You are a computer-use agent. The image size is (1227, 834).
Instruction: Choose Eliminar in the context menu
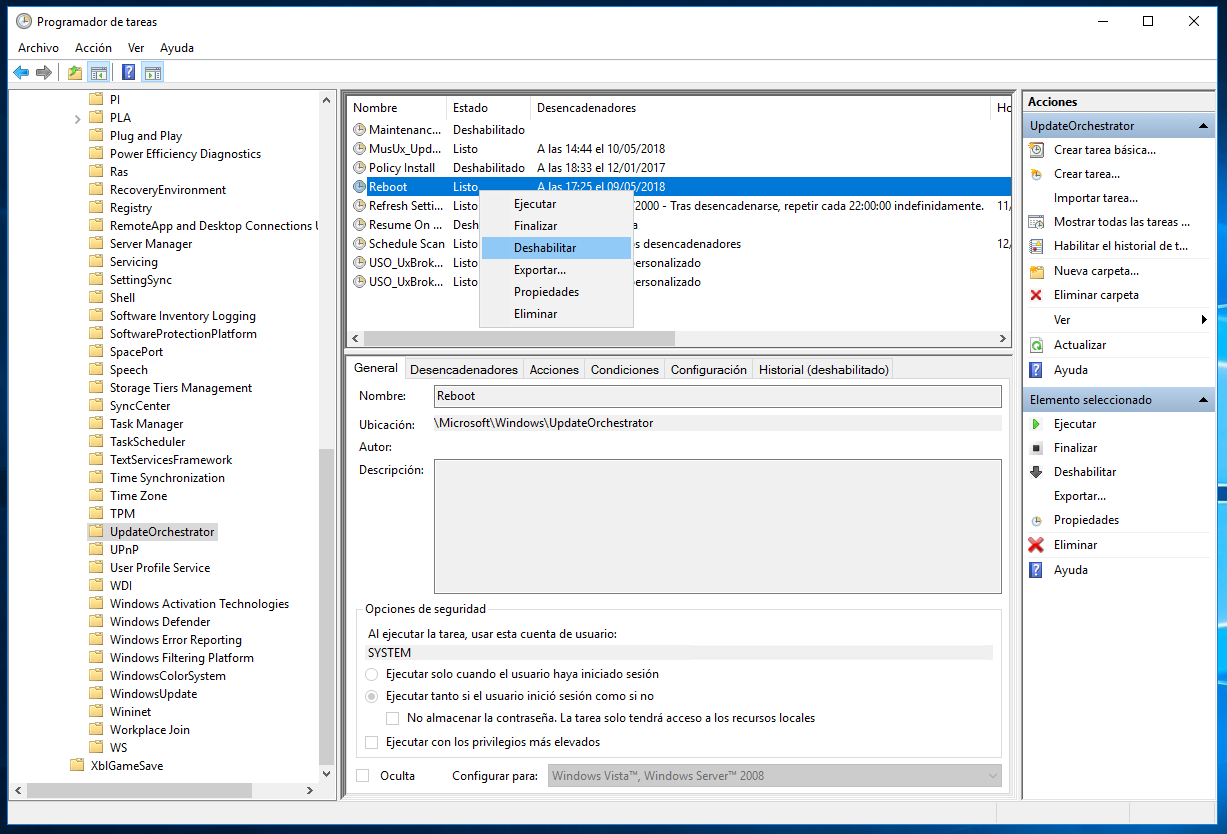coord(556,314)
